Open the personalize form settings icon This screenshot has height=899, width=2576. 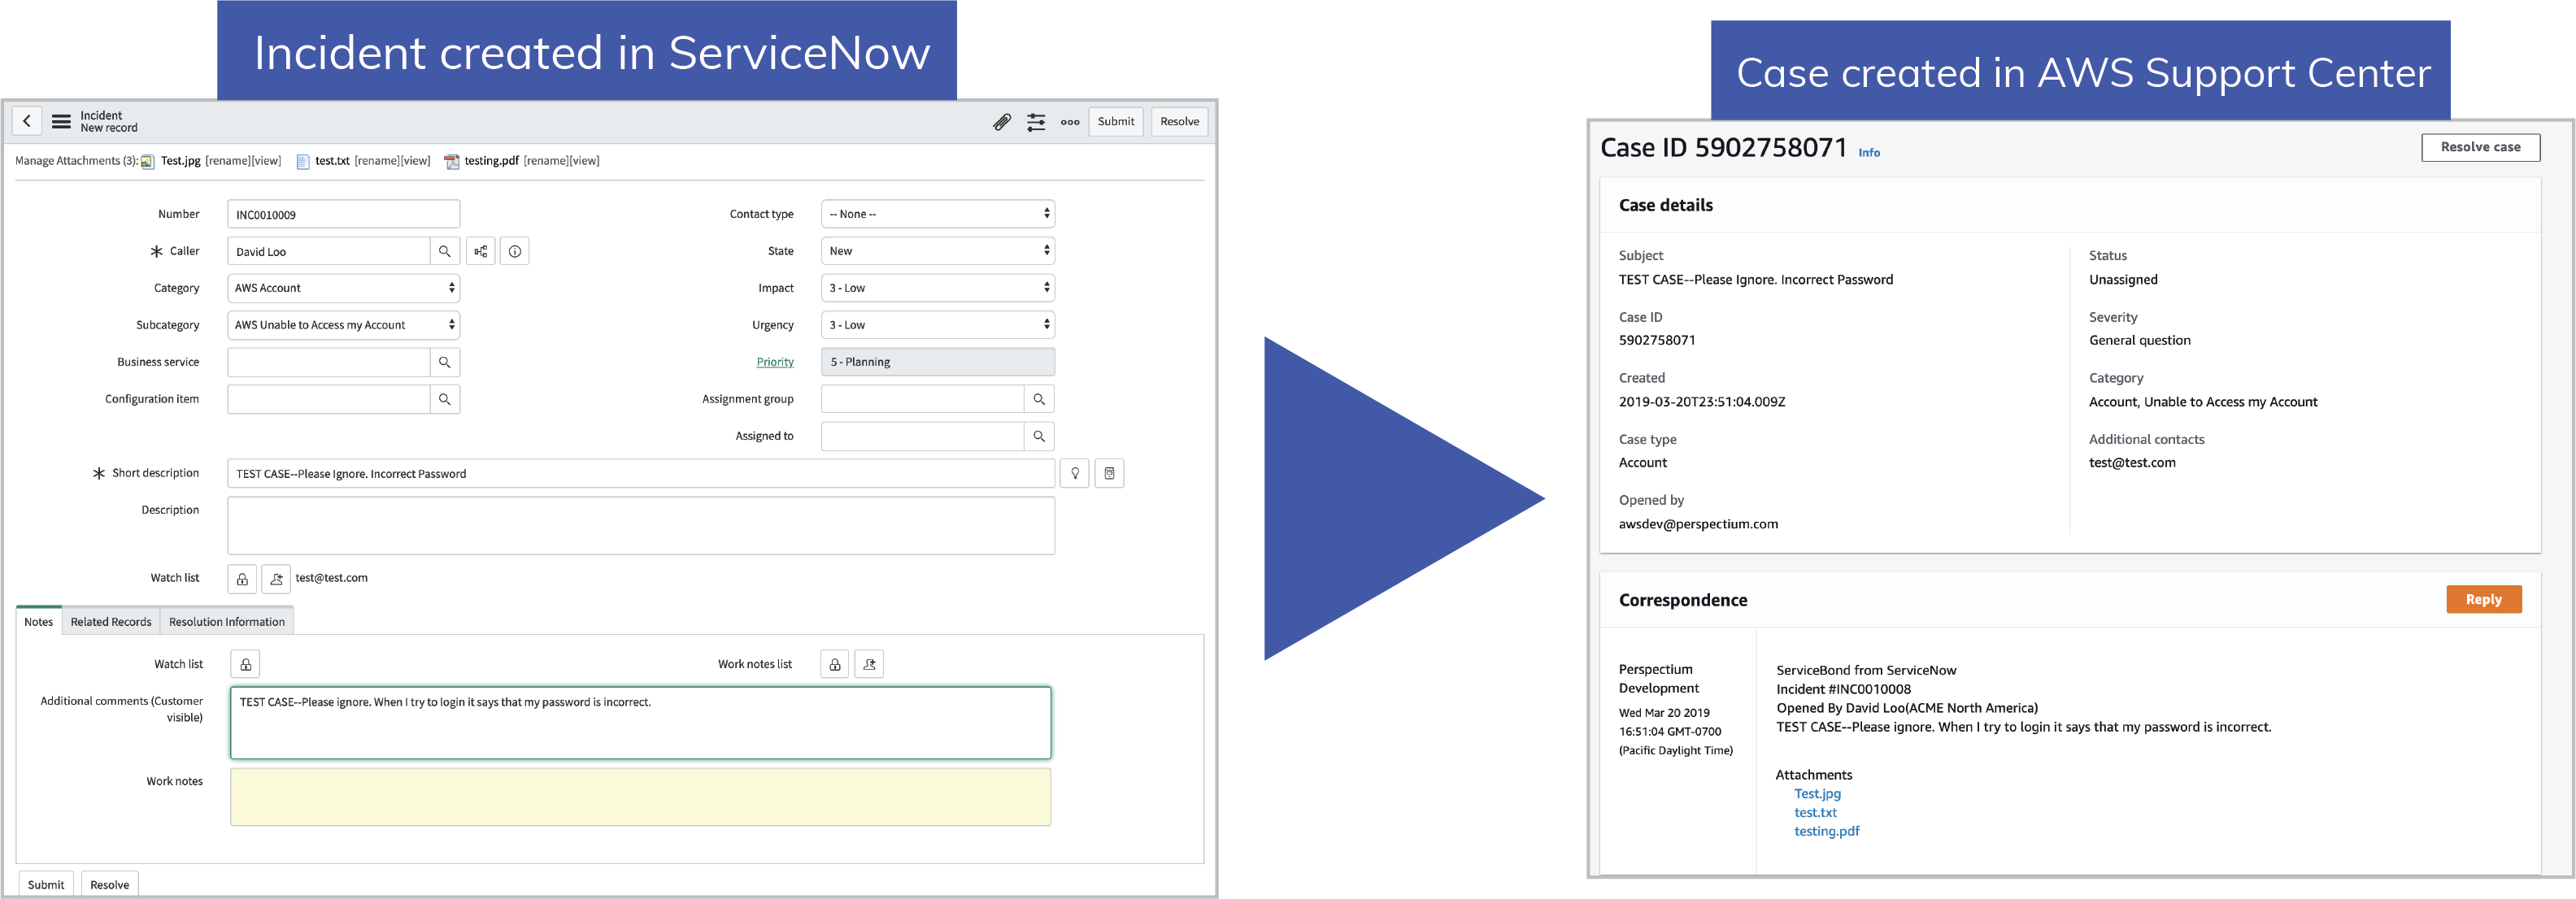(1036, 122)
